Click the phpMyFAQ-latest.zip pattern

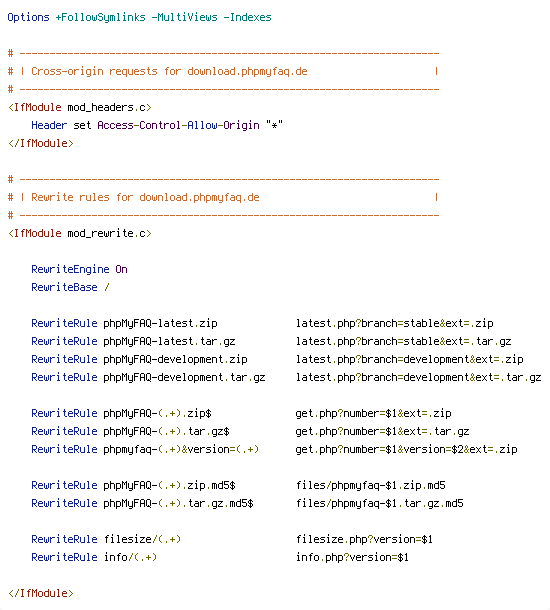[160, 323]
